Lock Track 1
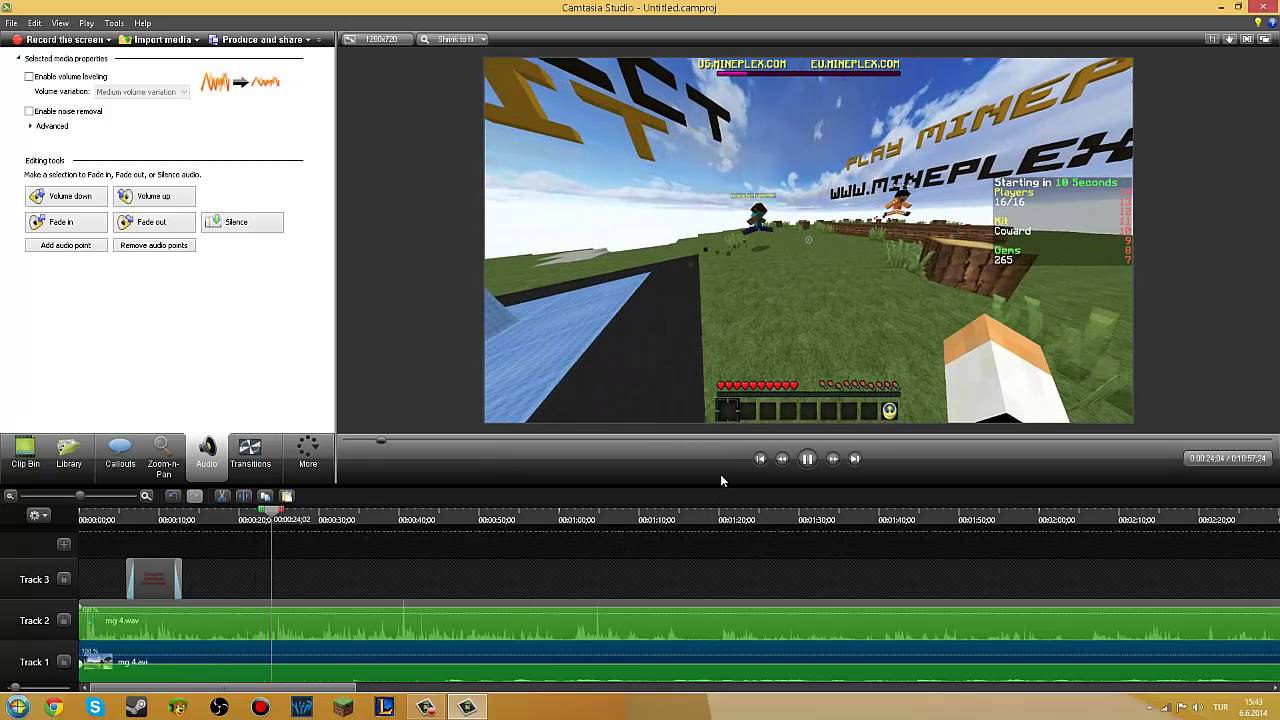The width and height of the screenshot is (1280, 720). pyautogui.click(x=64, y=662)
